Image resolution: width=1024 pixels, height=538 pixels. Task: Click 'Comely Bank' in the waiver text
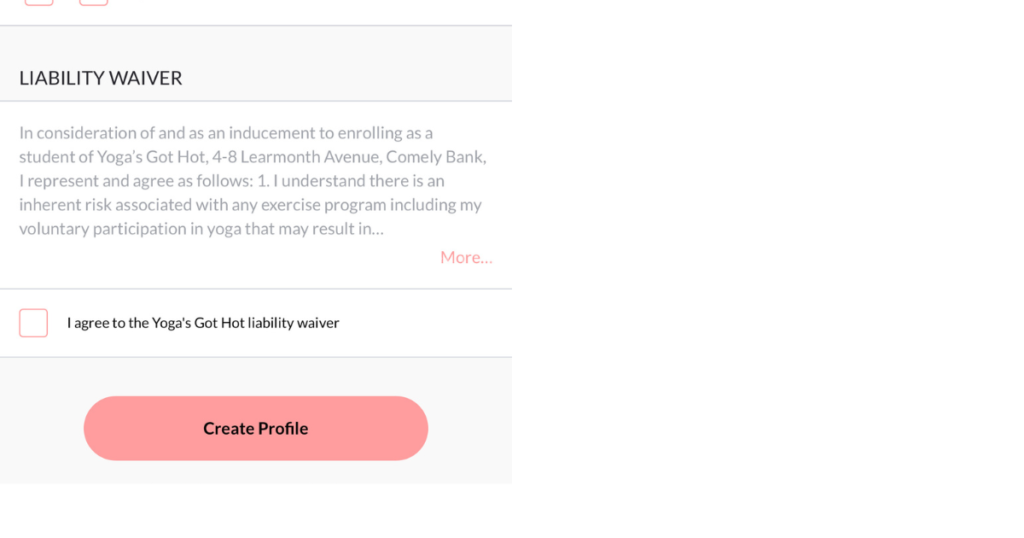point(436,157)
